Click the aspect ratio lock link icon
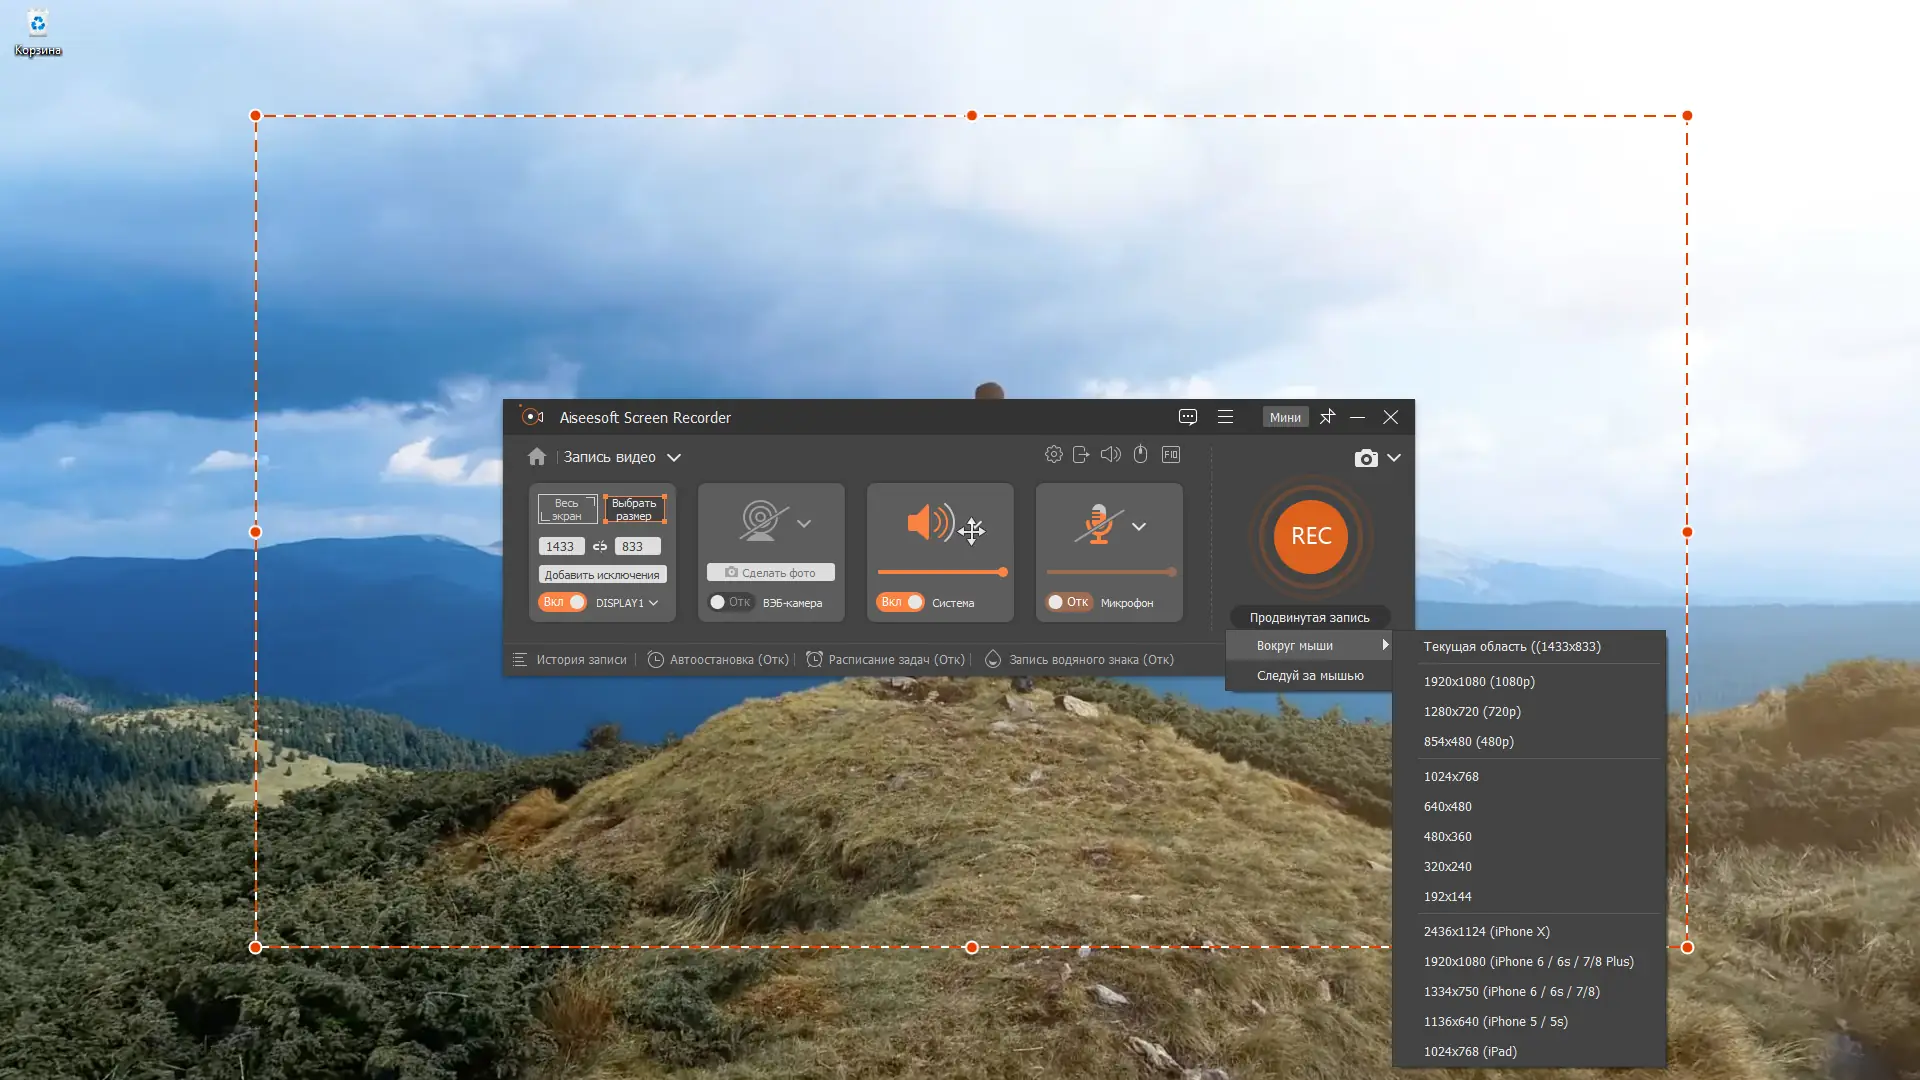 [600, 546]
